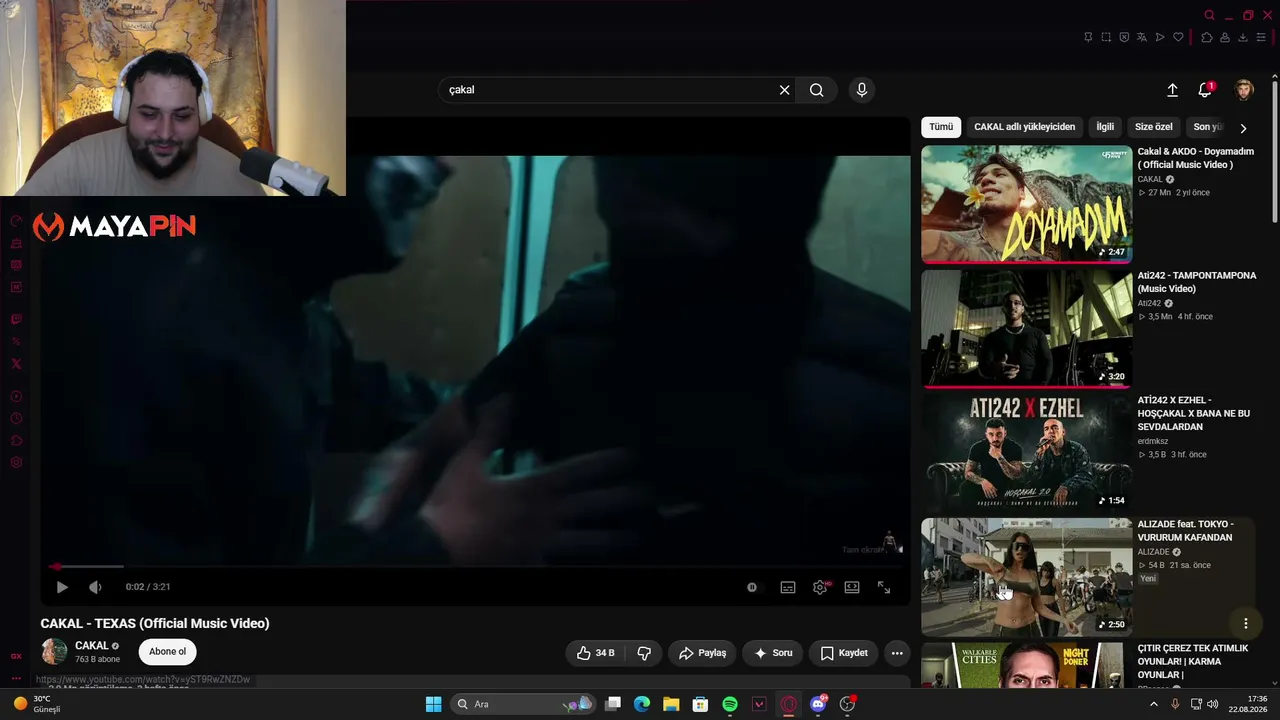Click the 'Soru' ask button
The image size is (1280, 720).
(x=773, y=653)
